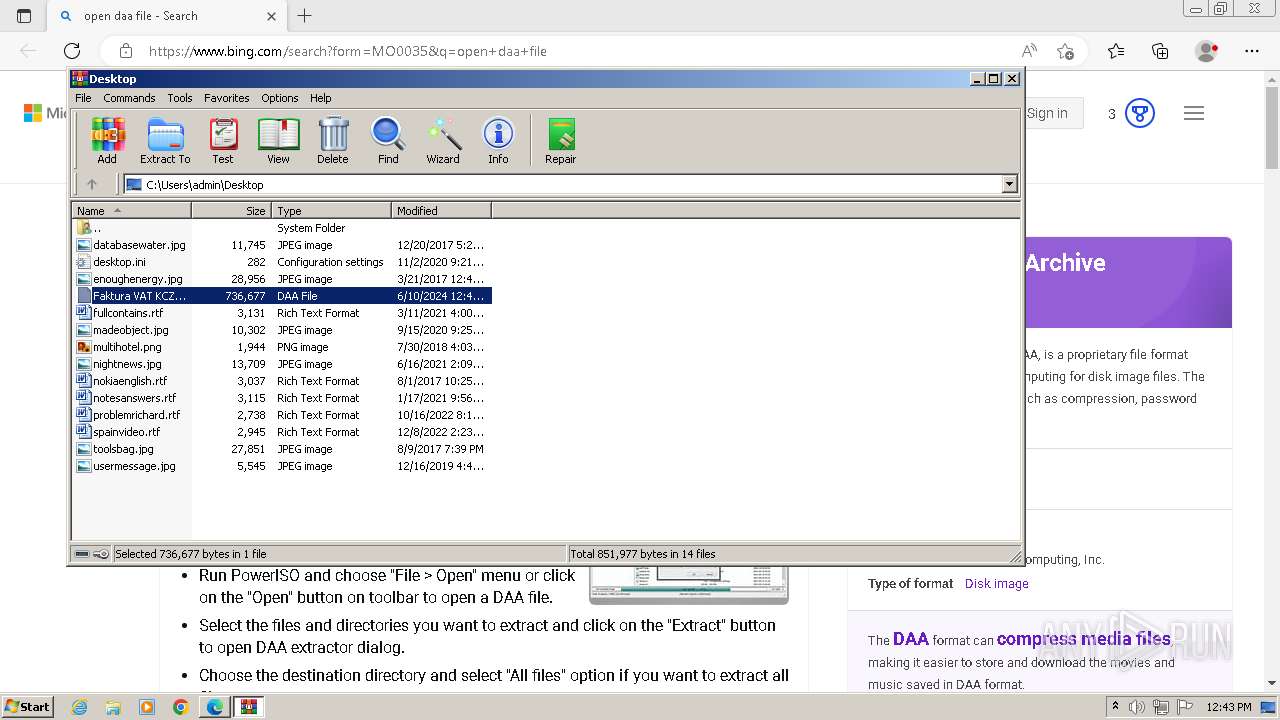Click the Edge browser back arrow
This screenshot has width=1280, height=720.
tap(28, 51)
